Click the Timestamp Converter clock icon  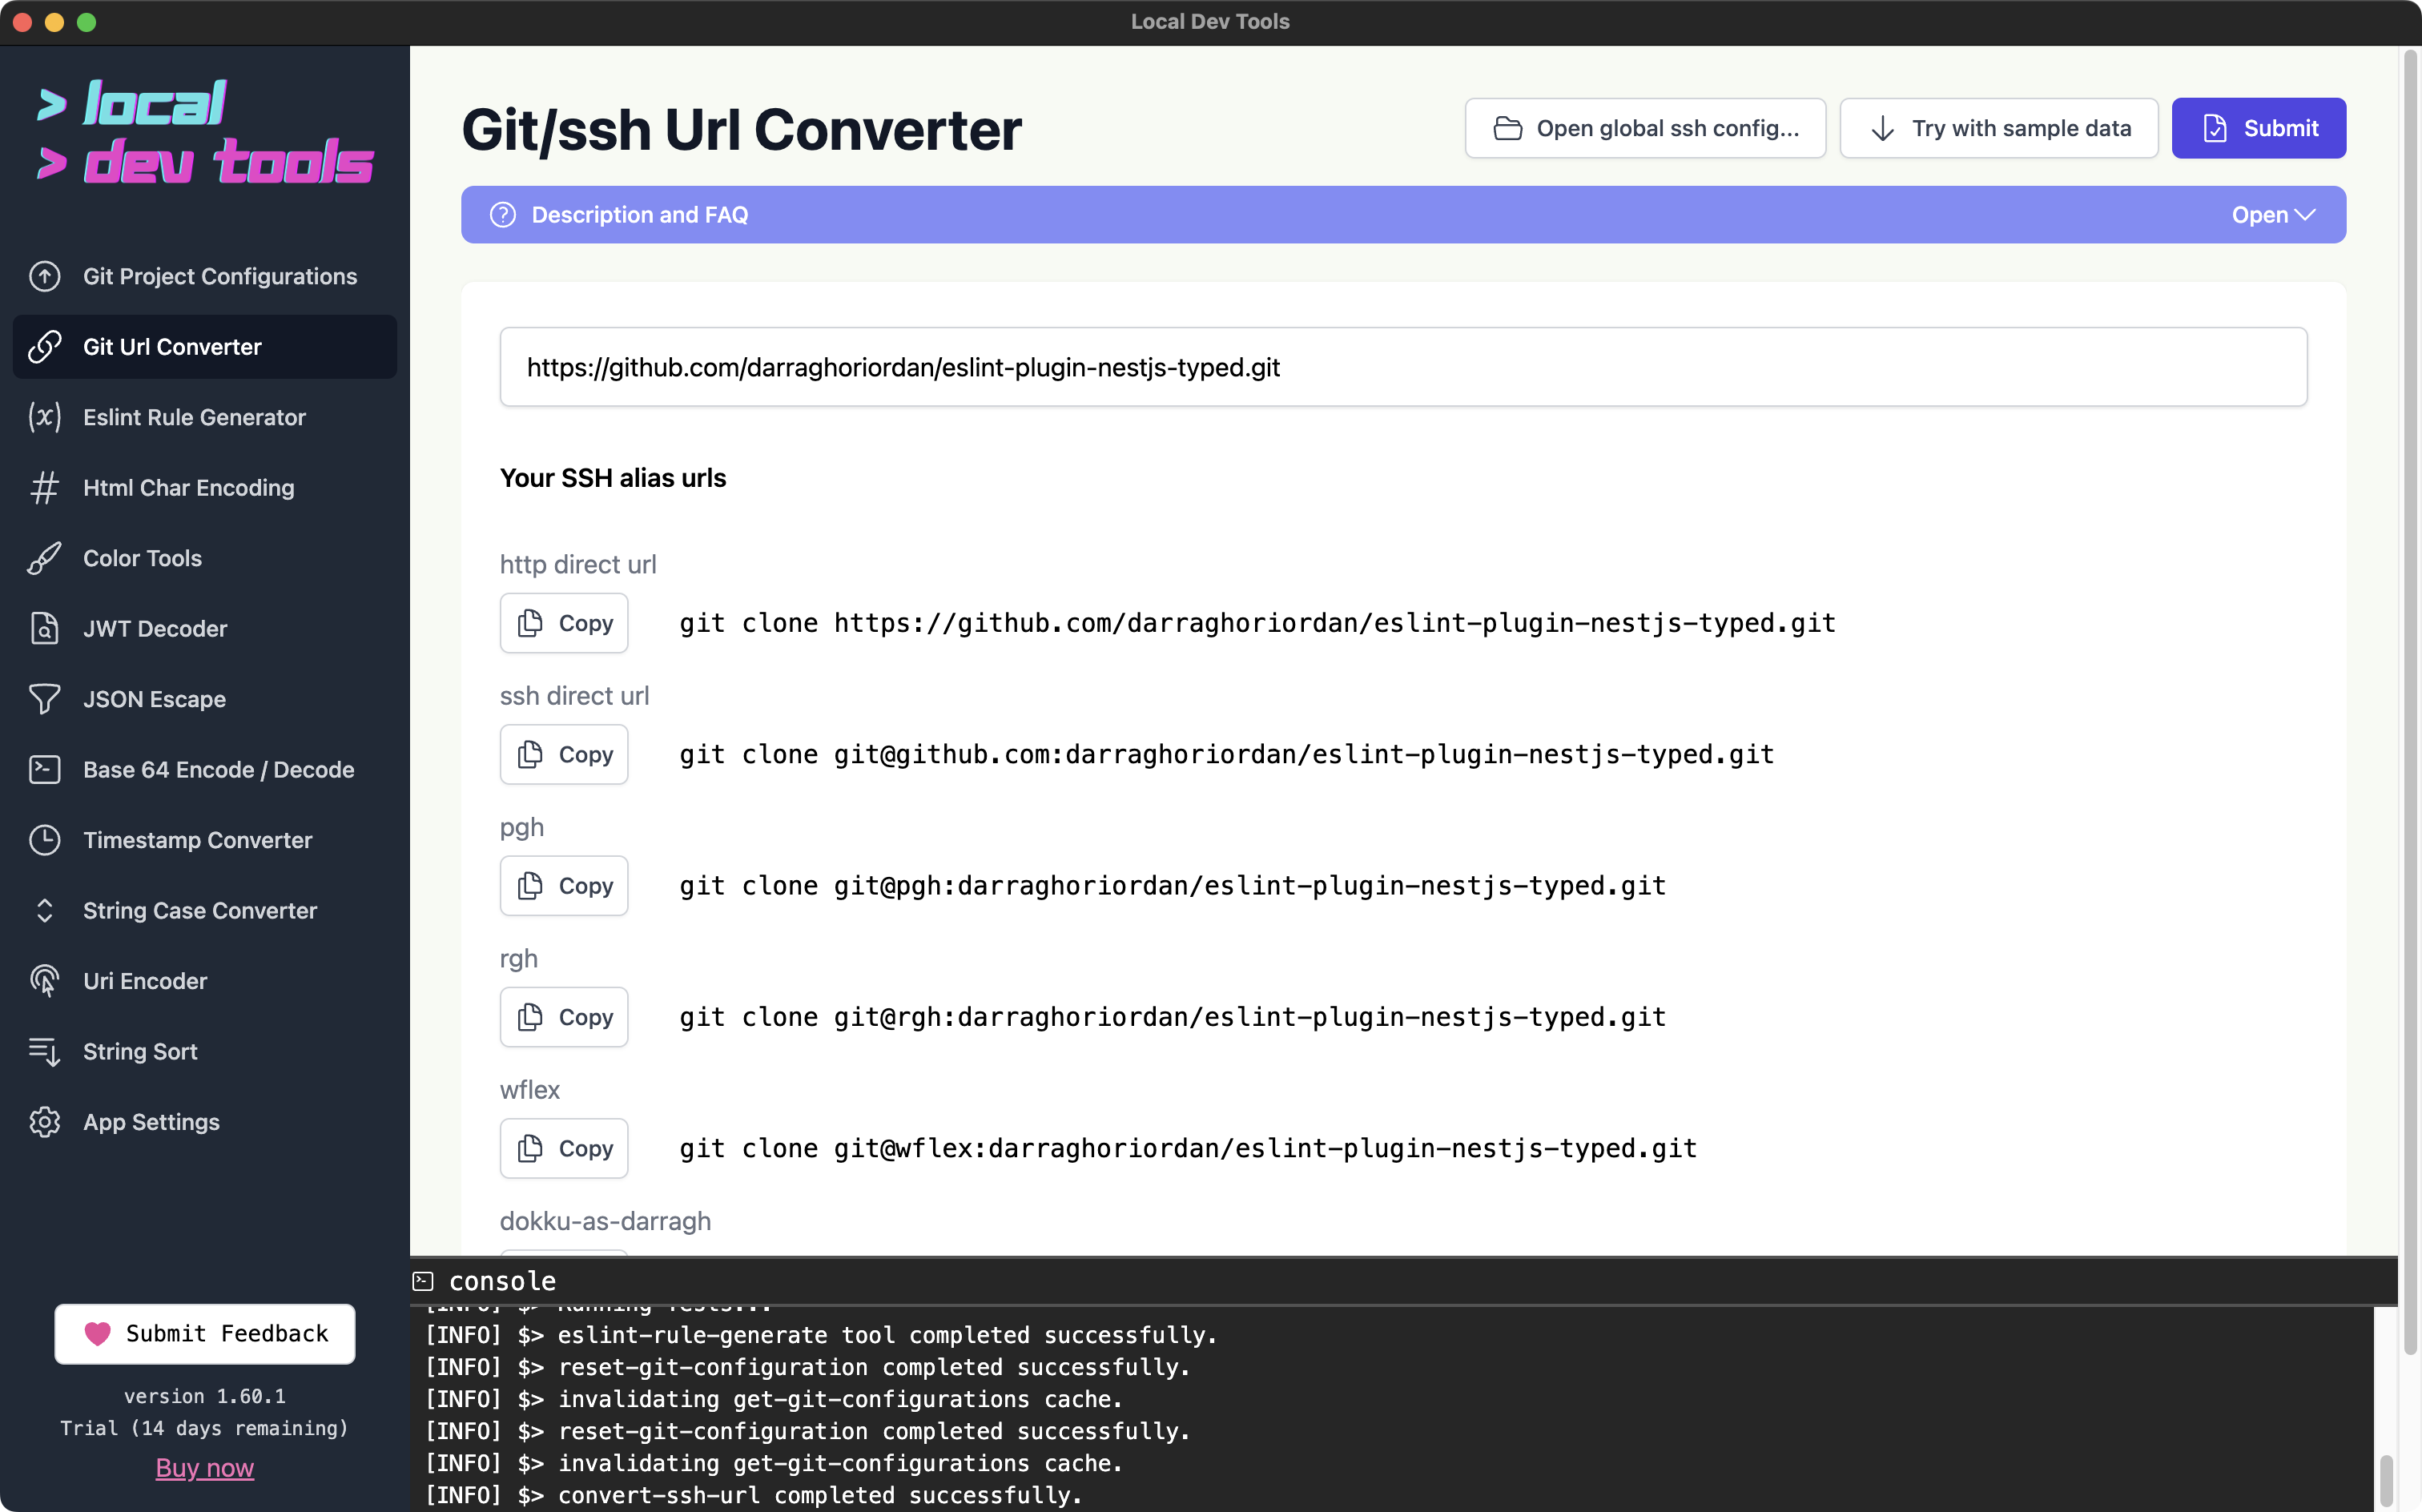click(45, 840)
